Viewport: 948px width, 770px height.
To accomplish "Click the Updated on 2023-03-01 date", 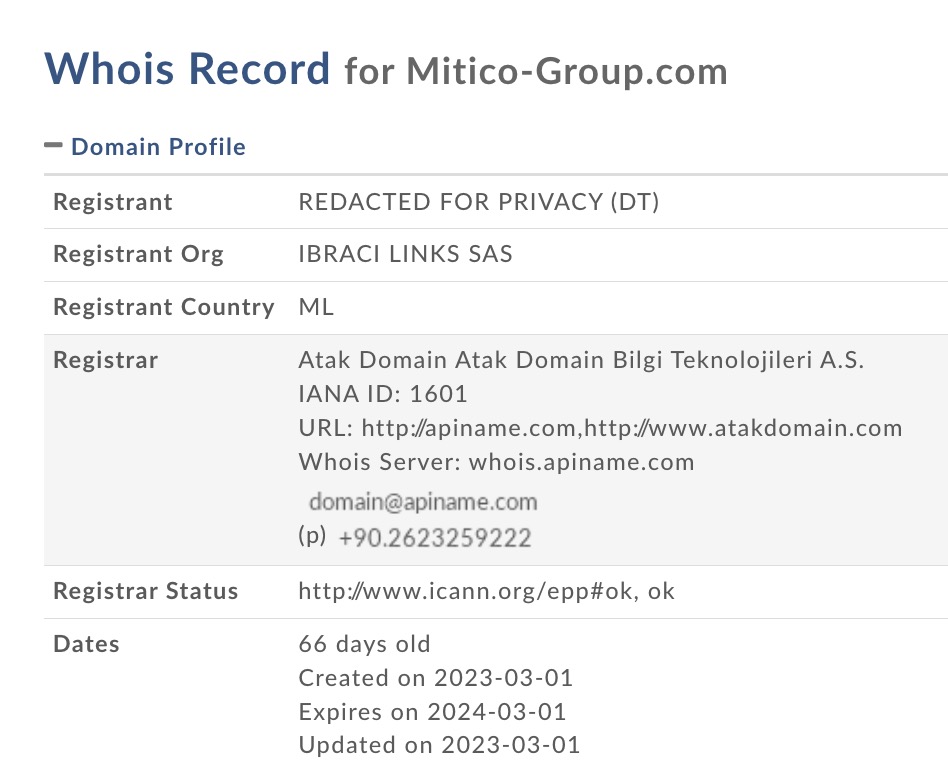I will (439, 745).
